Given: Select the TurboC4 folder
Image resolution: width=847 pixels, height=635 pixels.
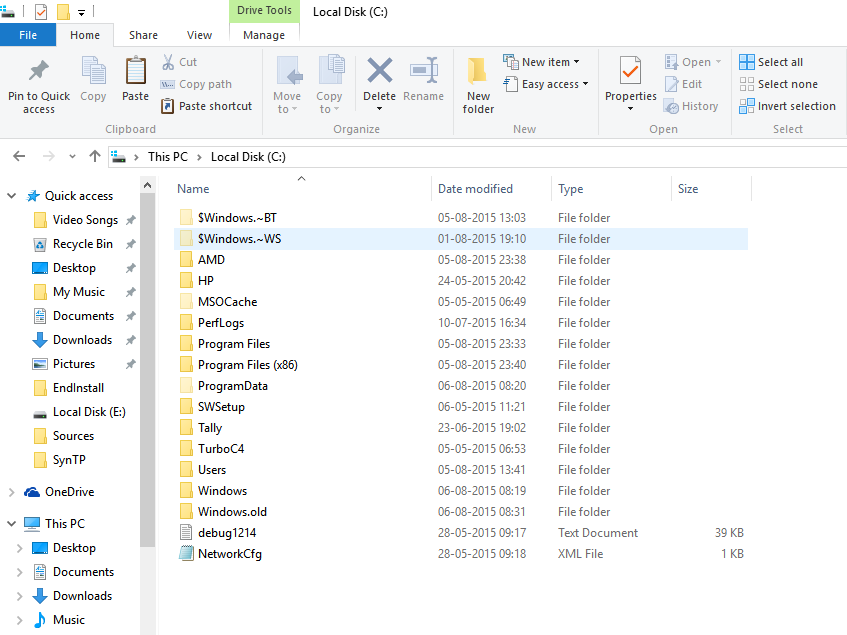Looking at the screenshot, I should click(x=221, y=449).
